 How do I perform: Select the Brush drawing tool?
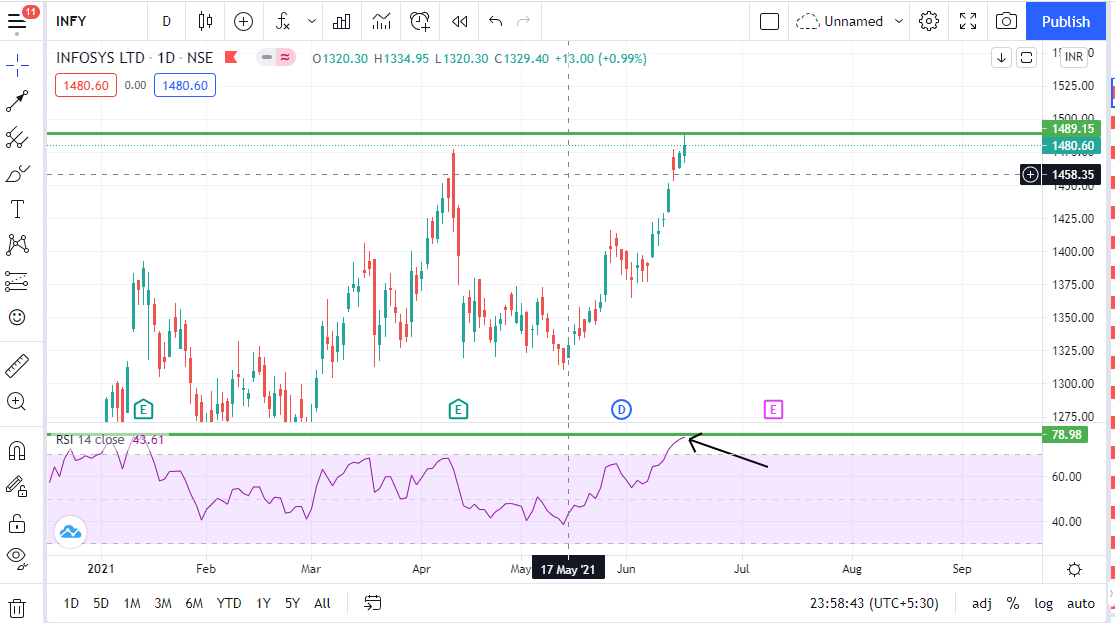coord(17,174)
